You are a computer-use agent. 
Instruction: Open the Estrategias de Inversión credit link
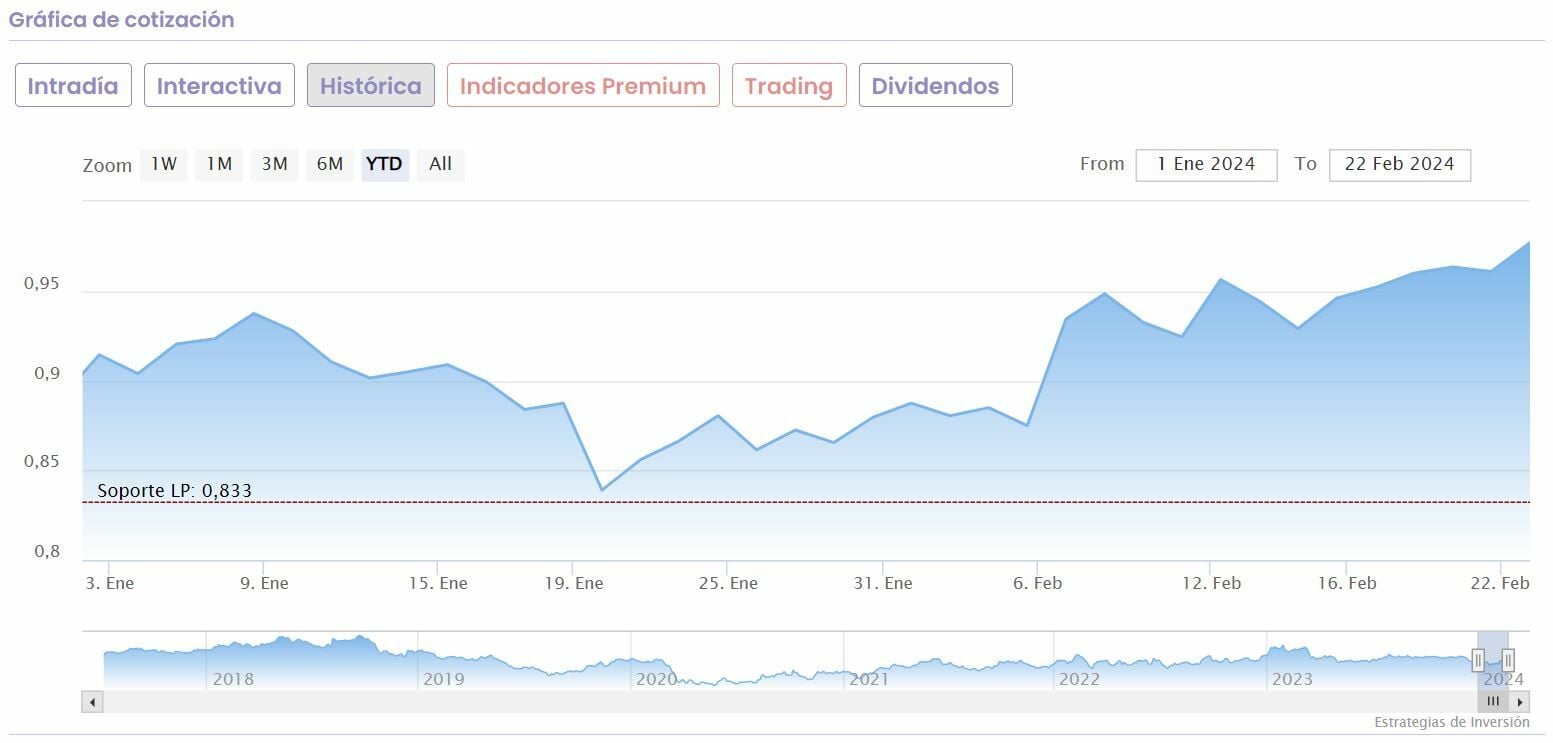[1451, 722]
